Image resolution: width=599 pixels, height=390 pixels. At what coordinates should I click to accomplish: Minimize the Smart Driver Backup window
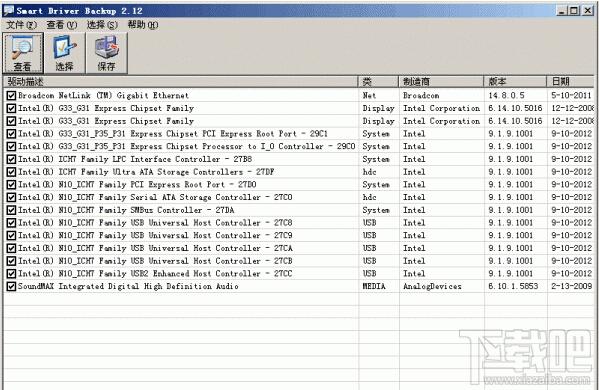tap(561, 11)
